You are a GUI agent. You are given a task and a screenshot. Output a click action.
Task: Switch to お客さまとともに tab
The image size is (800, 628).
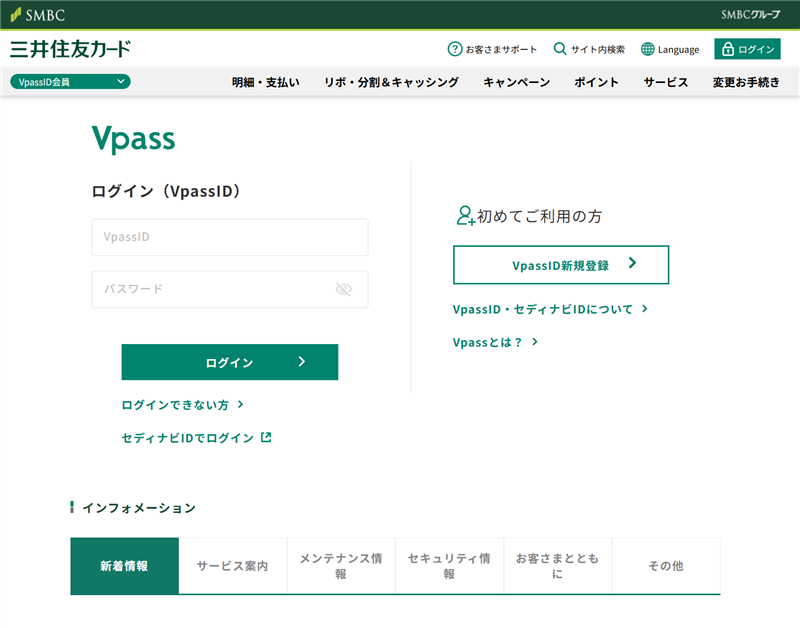(557, 566)
